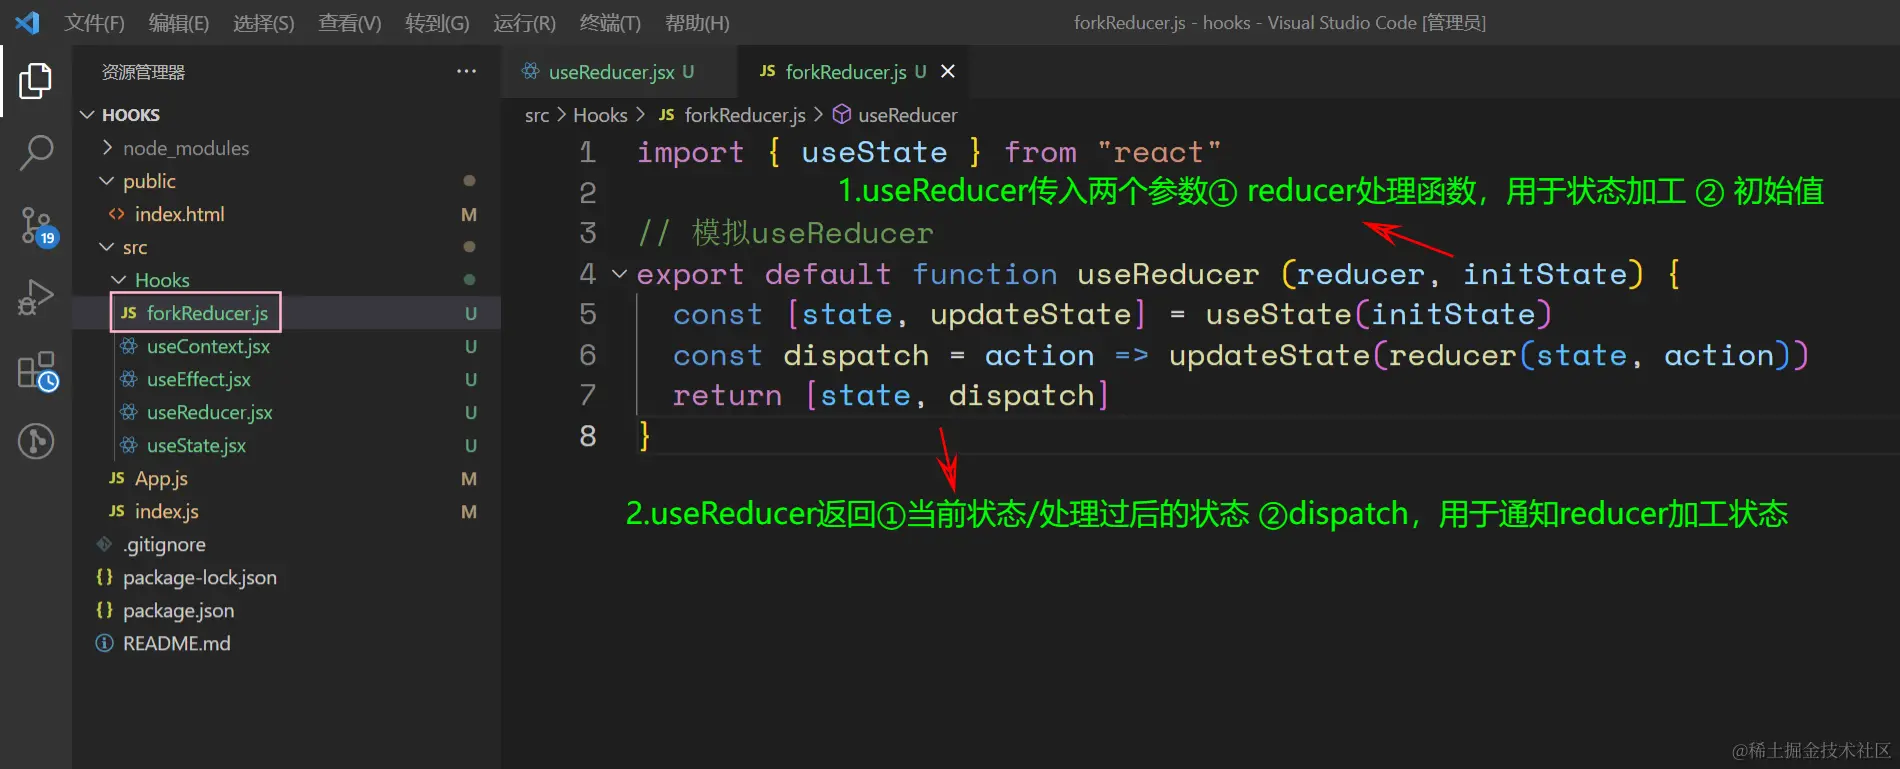This screenshot has width=1900, height=769.
Task: Click line number 6 in the gutter
Action: [587, 355]
